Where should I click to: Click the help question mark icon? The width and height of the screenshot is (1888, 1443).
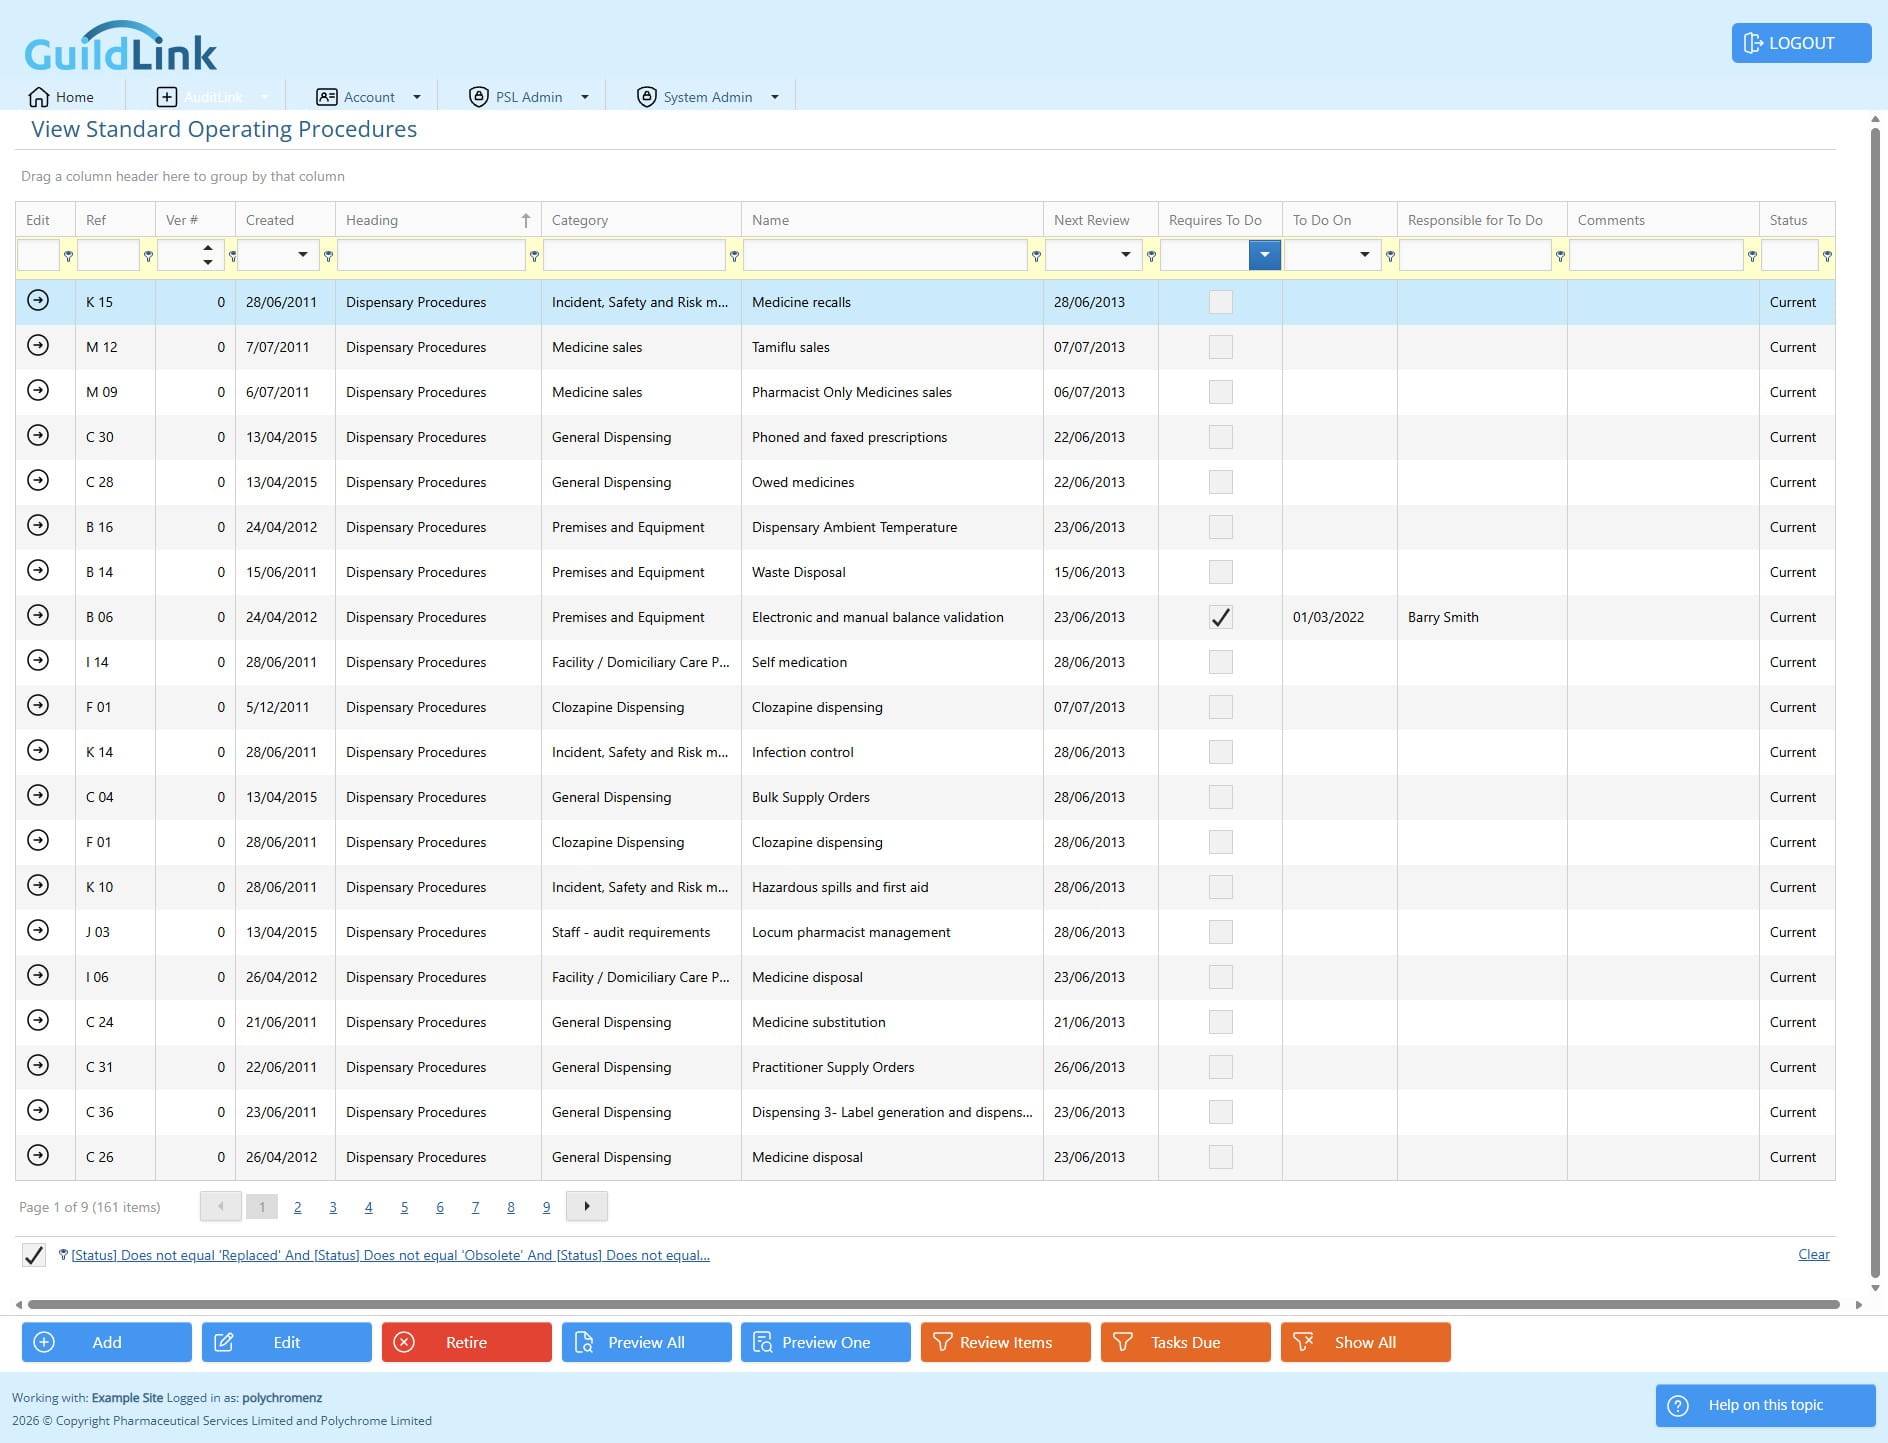point(1679,1405)
